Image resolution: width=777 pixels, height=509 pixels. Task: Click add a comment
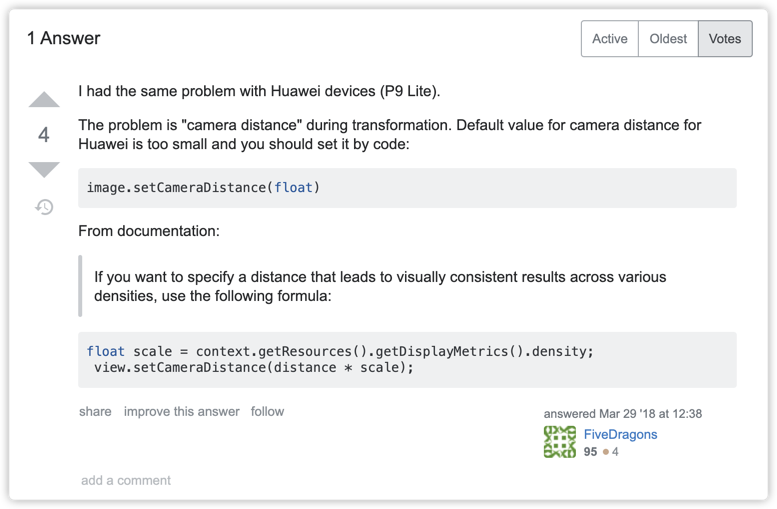tap(126, 480)
